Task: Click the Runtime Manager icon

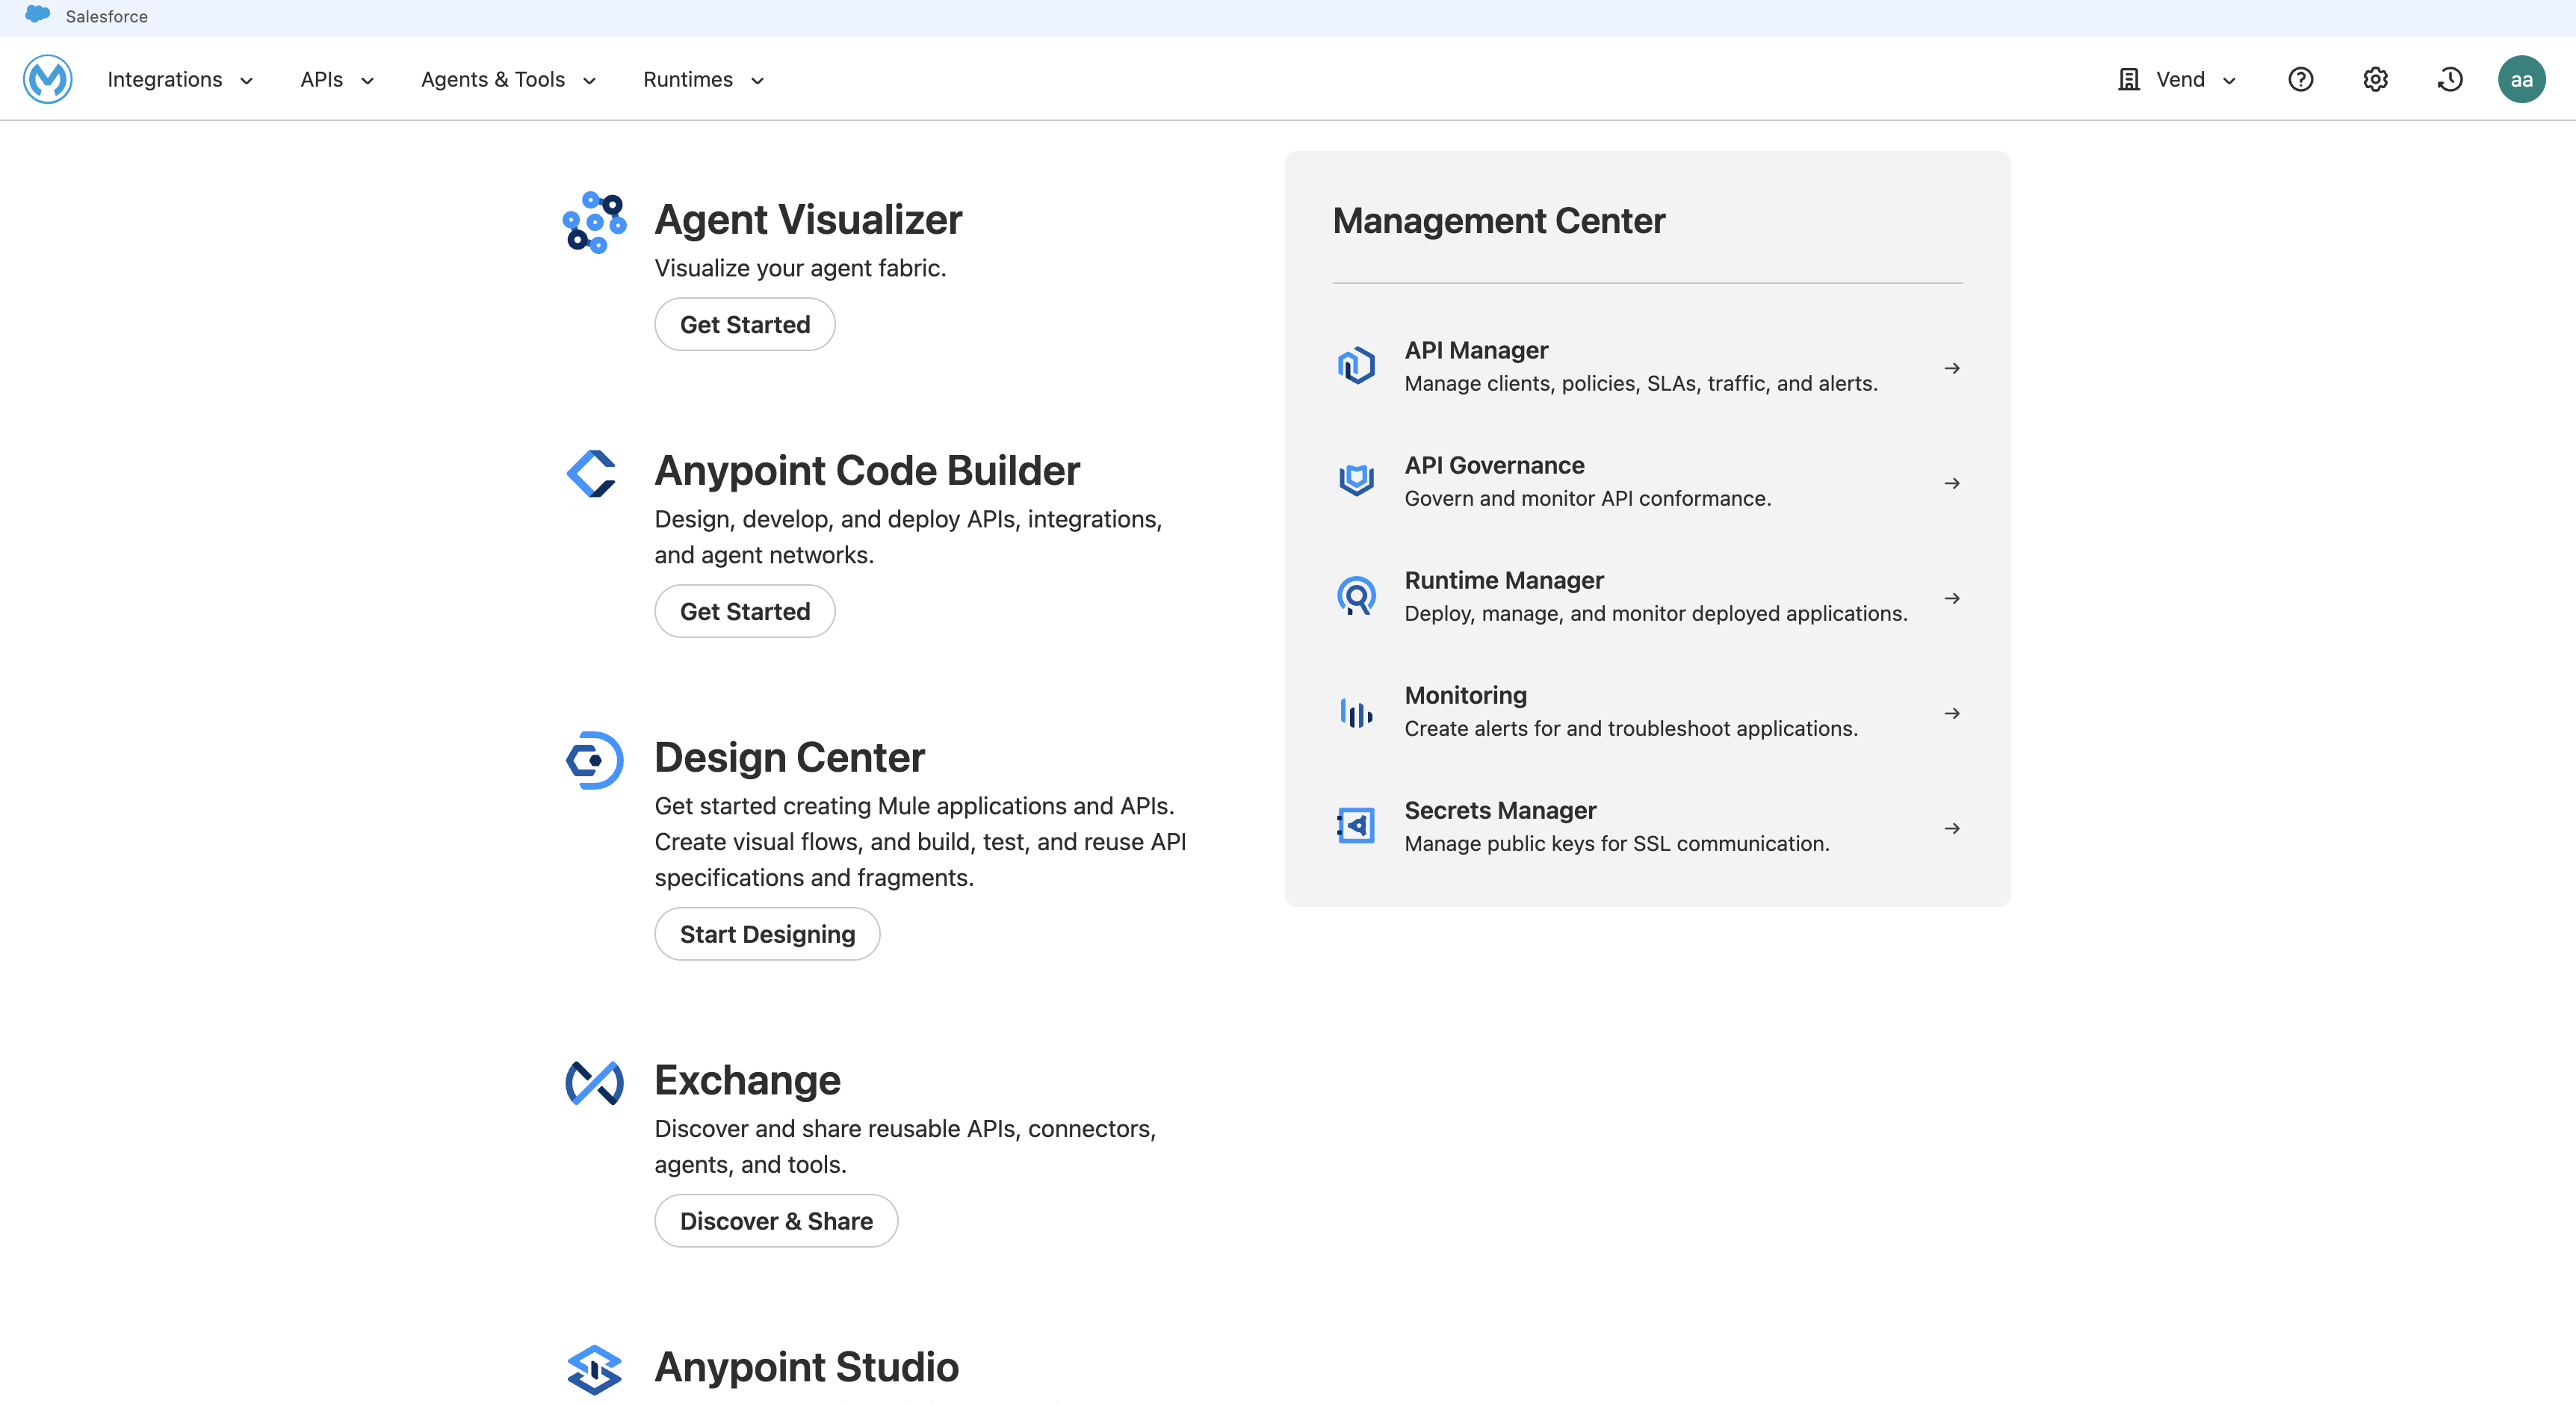Action: coord(1356,596)
